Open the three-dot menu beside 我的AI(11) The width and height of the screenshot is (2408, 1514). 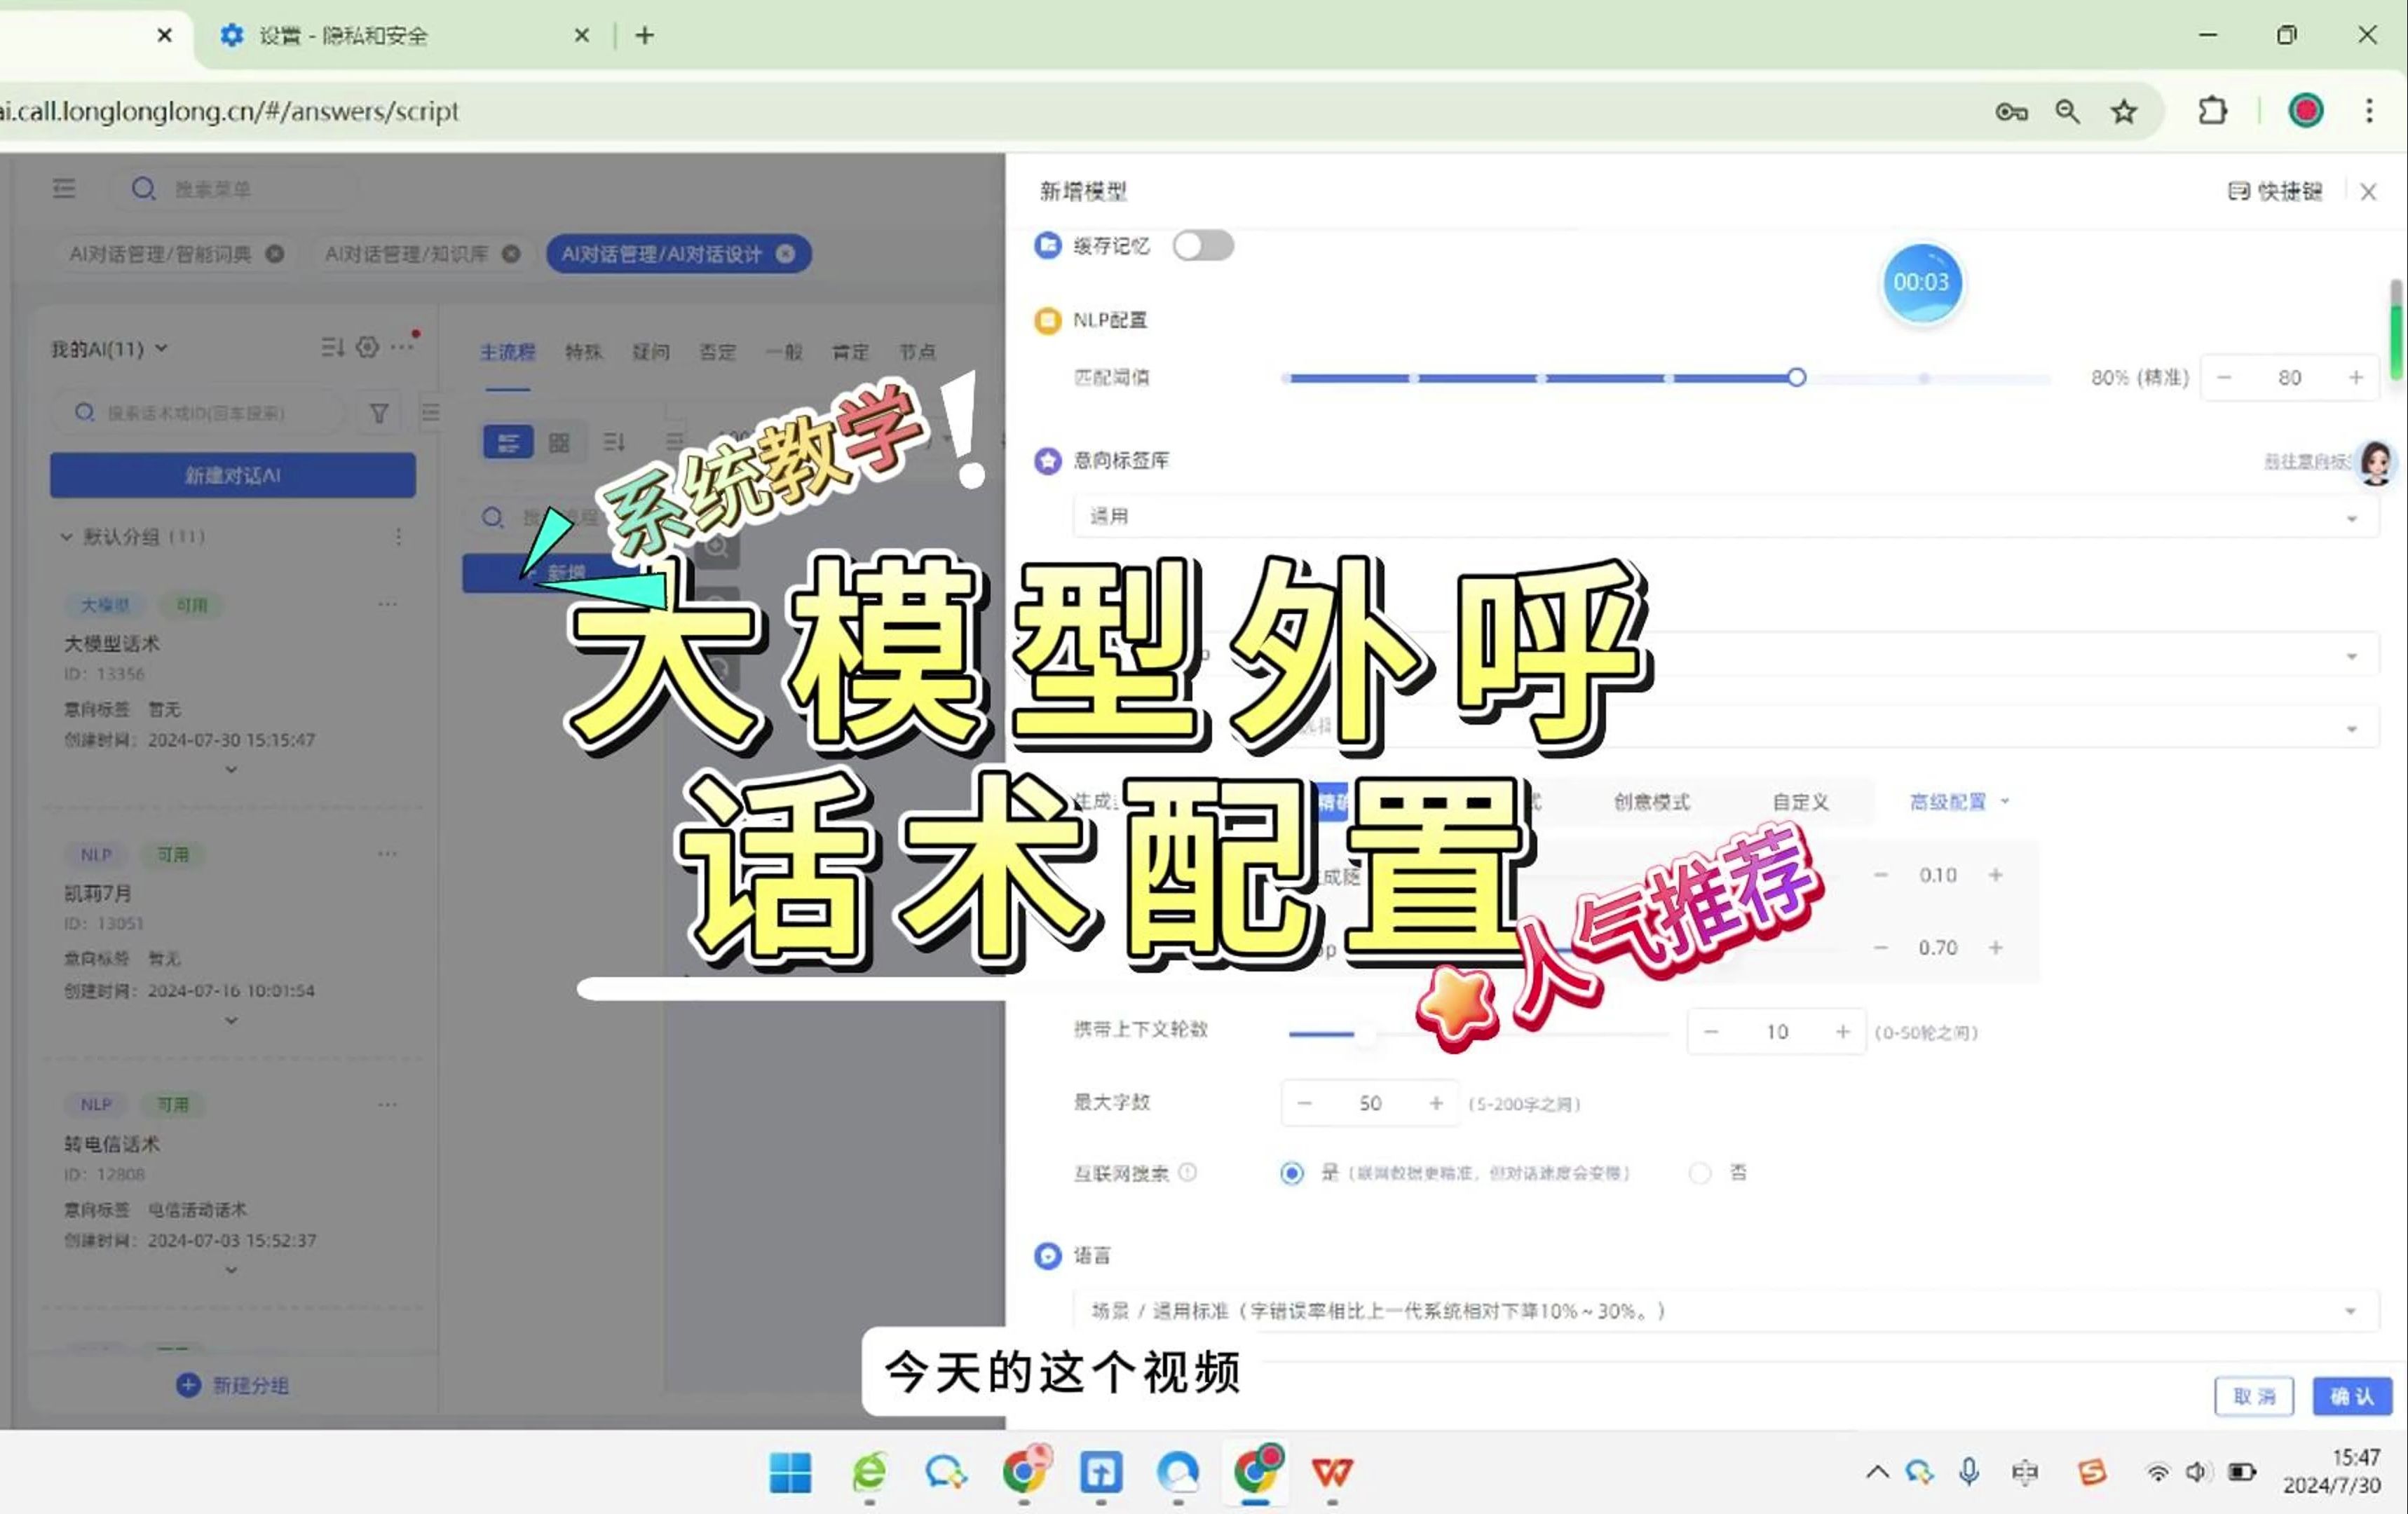402,347
